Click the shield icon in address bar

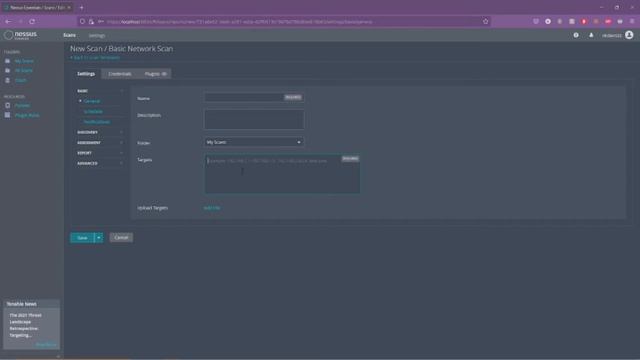click(82, 21)
